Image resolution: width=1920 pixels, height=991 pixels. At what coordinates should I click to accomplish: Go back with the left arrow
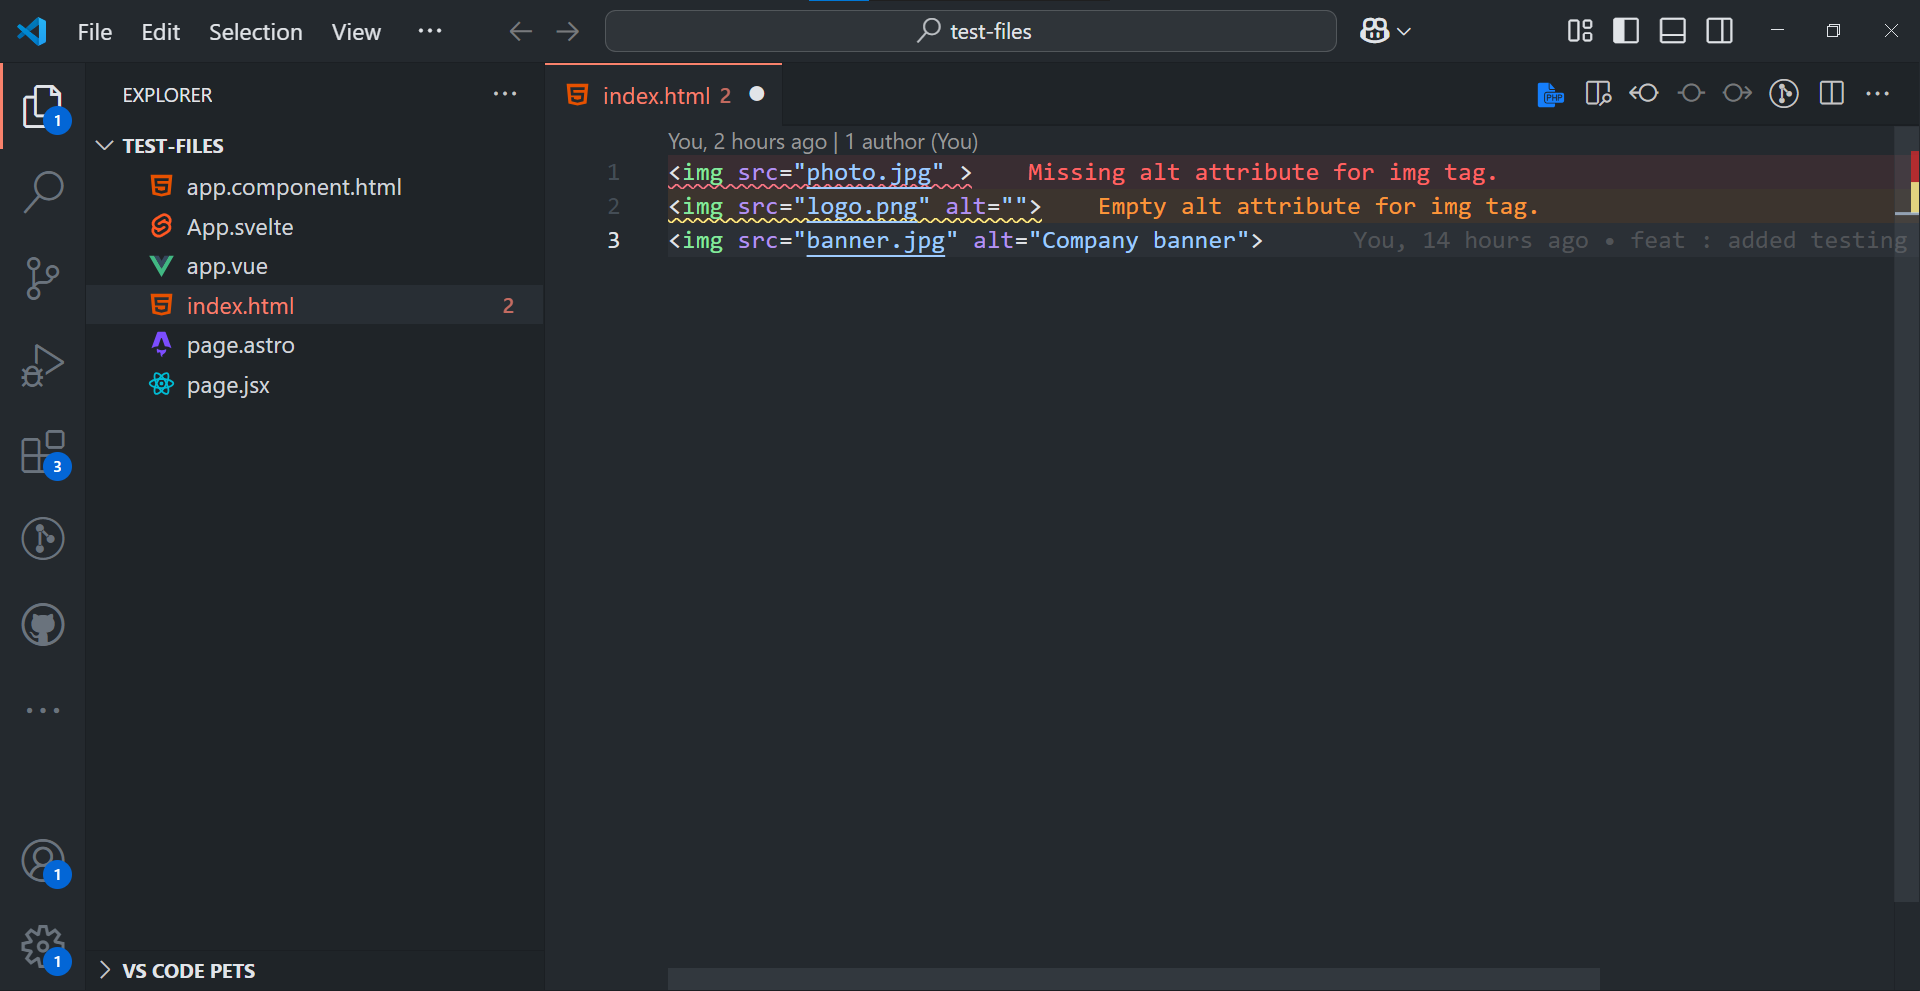click(x=520, y=31)
